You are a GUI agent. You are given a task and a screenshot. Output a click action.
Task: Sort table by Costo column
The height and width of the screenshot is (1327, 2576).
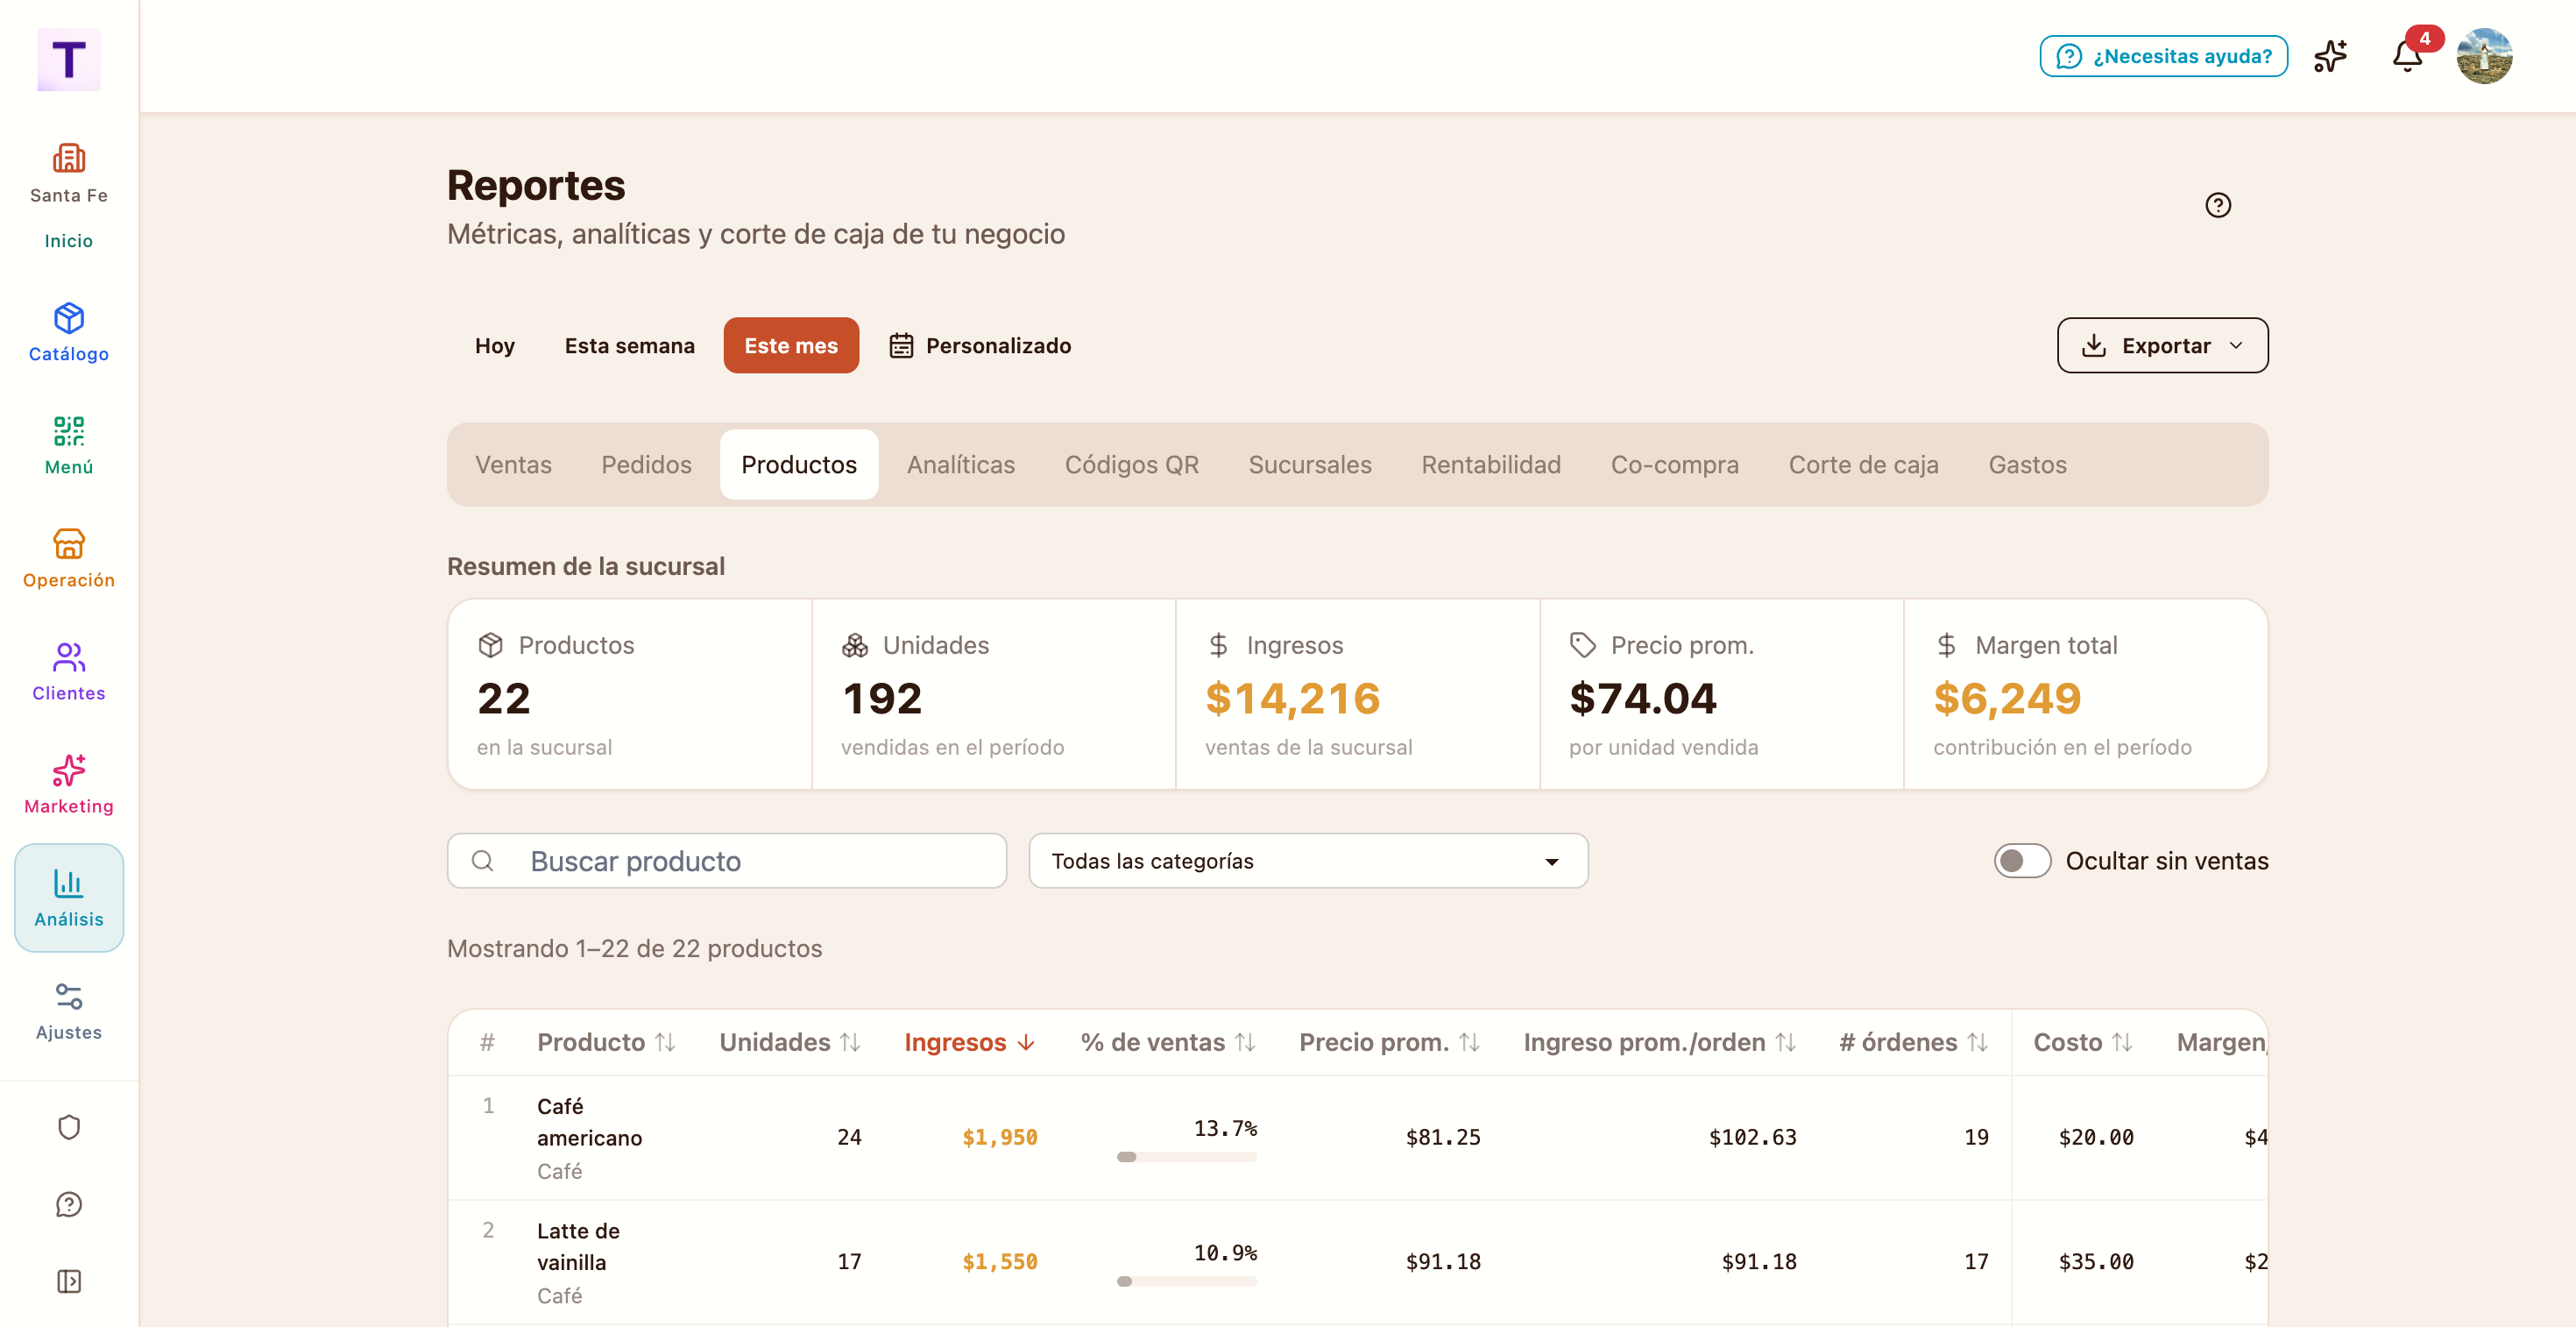[2084, 1042]
